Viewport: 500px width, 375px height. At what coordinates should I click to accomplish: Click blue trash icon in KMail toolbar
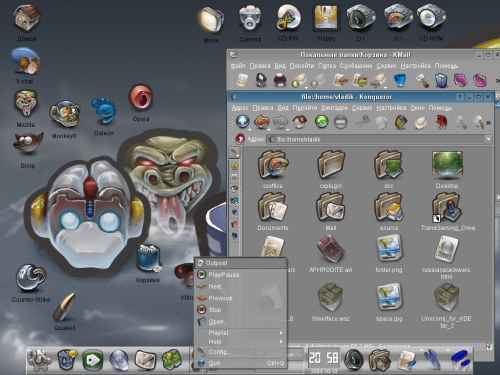tap(400, 80)
